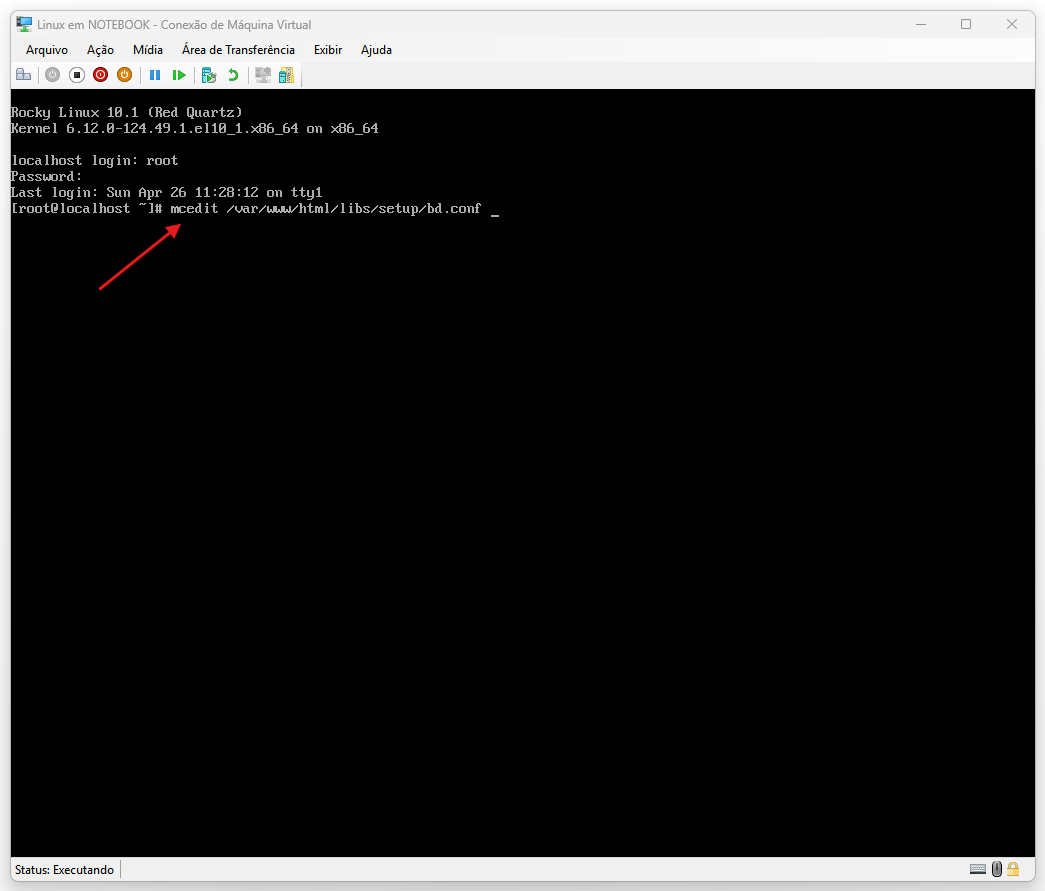Click the Ctrl+Alt+Del toolbar icon

coord(23,75)
